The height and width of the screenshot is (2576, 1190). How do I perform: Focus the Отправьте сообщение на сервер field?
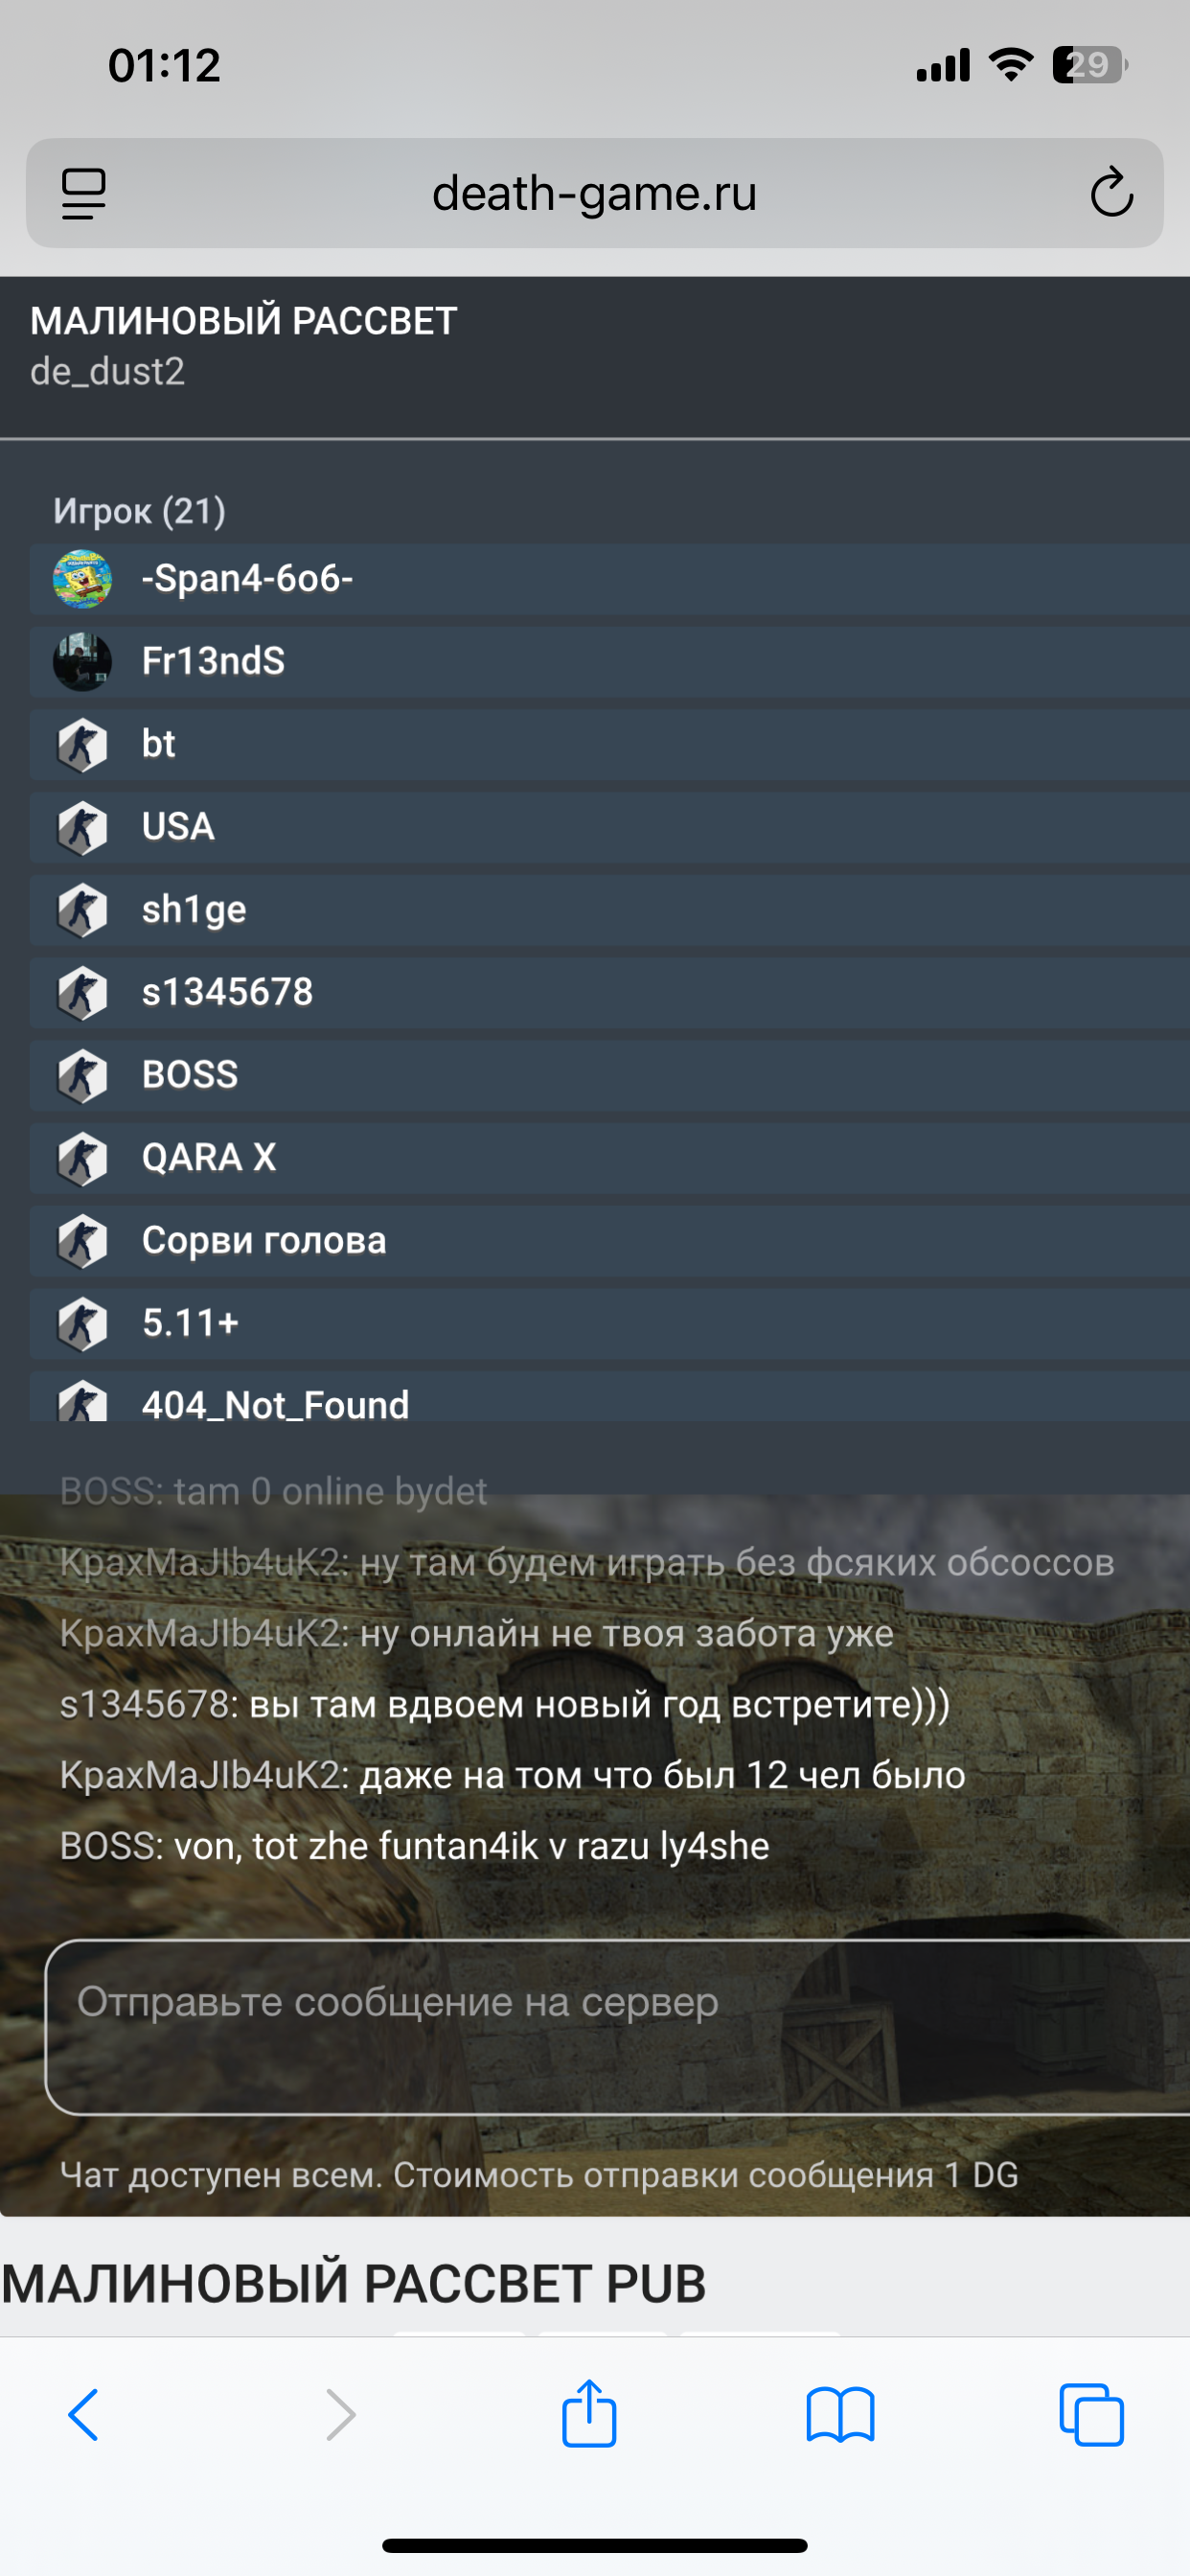coord(618,2028)
